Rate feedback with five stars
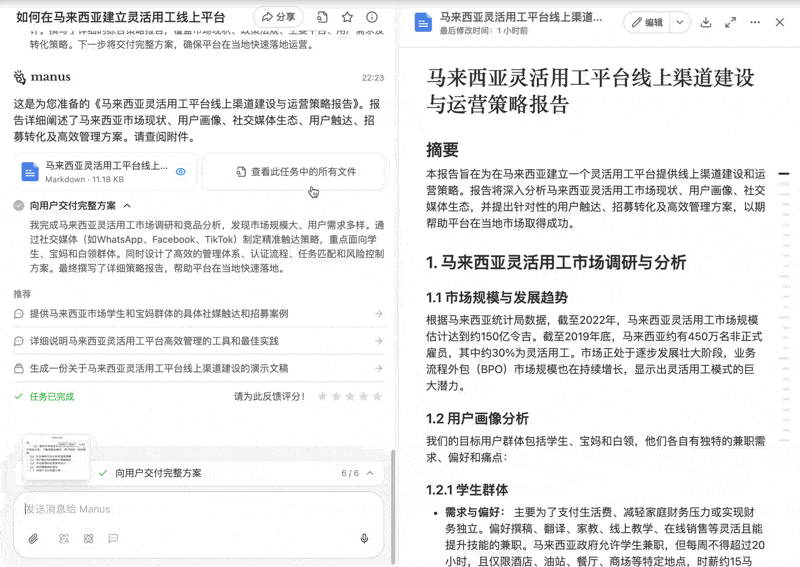800x567 pixels. pyautogui.click(x=378, y=396)
